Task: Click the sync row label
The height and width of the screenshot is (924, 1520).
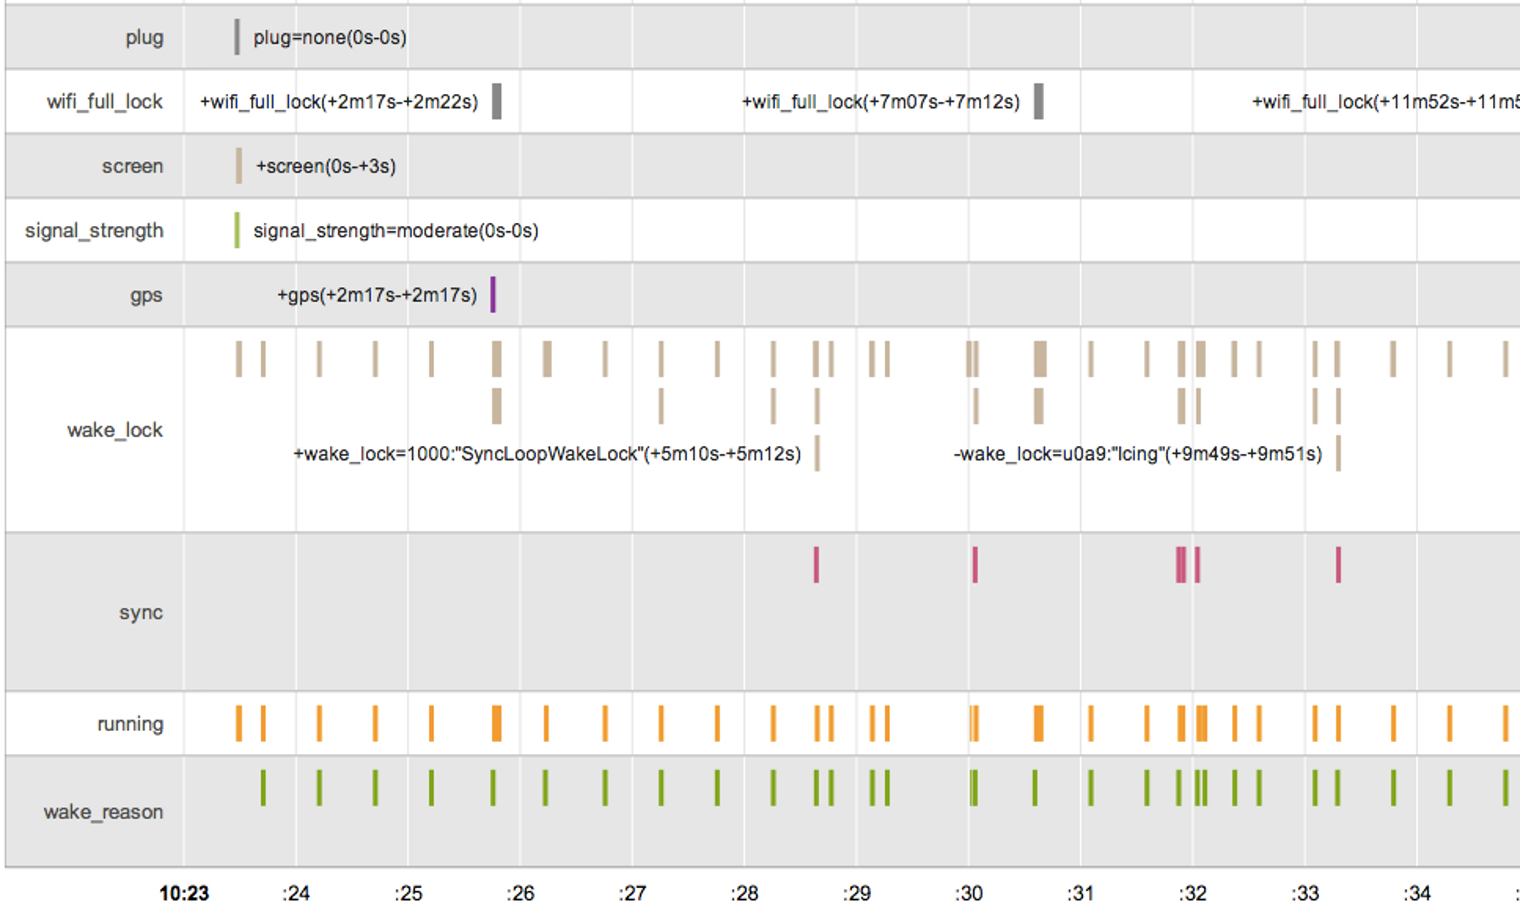Action: 140,613
